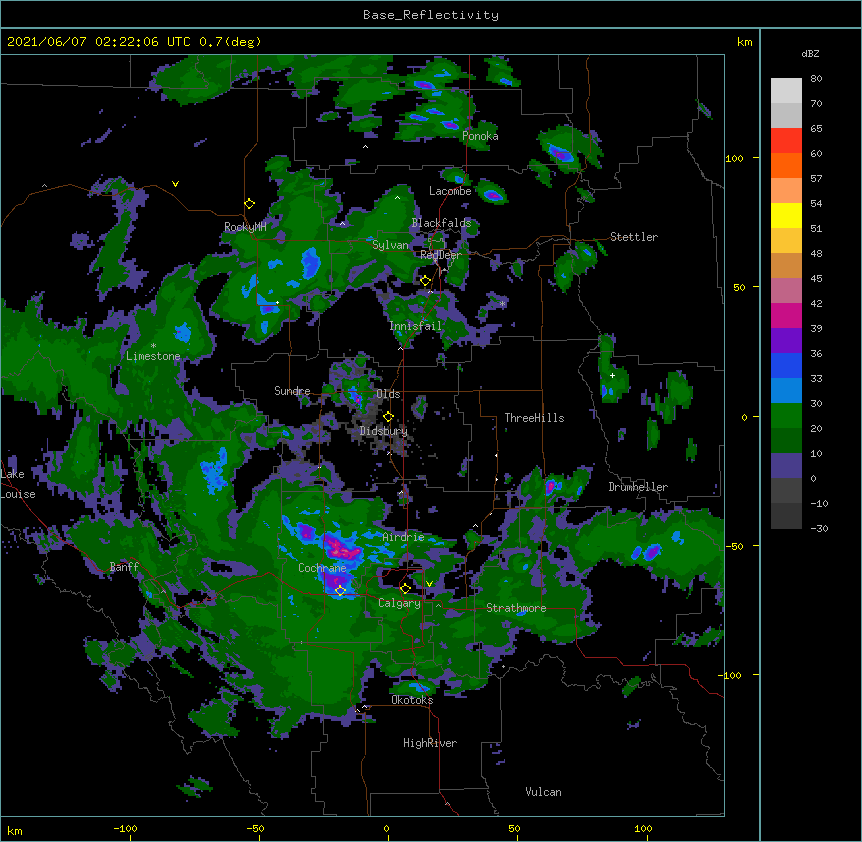Click the Okotoks city label
The height and width of the screenshot is (842, 862).
(x=412, y=700)
